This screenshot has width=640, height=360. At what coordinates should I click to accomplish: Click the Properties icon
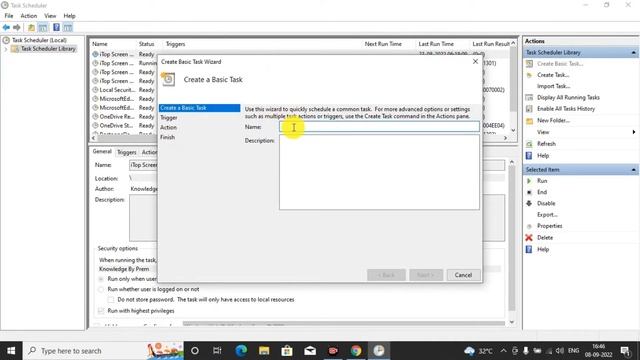coord(529,226)
